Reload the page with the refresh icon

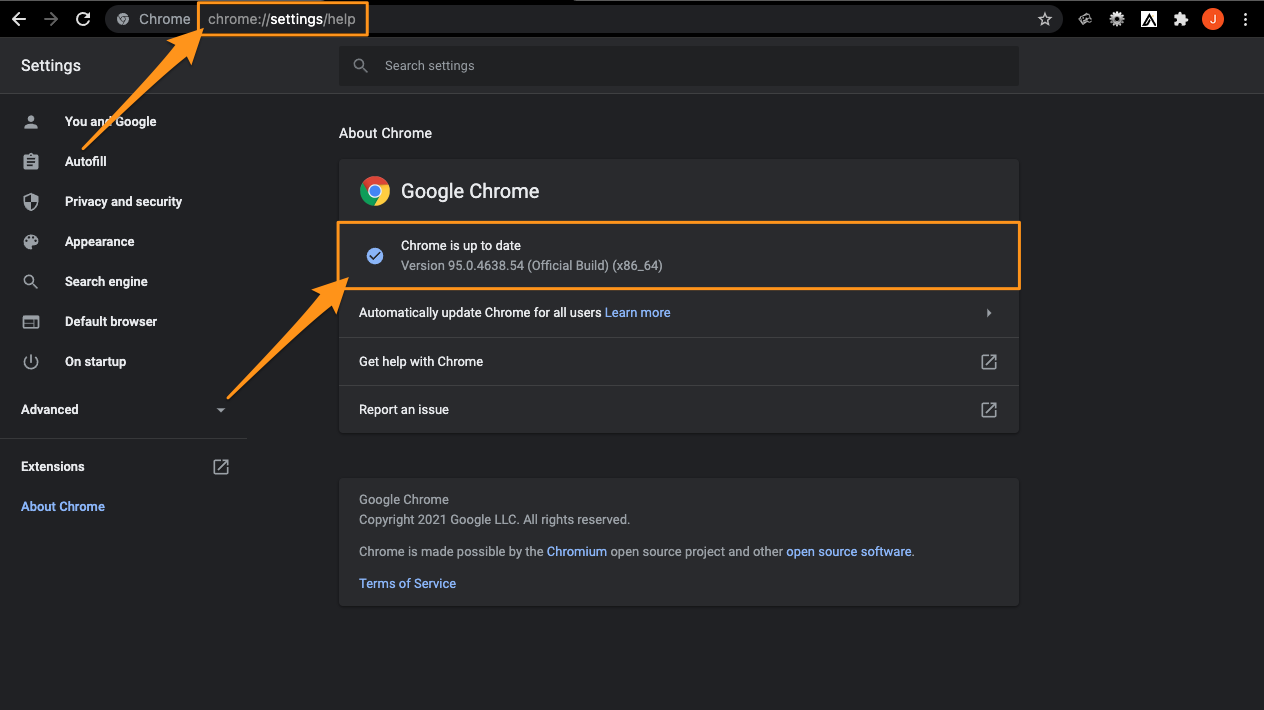(x=84, y=19)
